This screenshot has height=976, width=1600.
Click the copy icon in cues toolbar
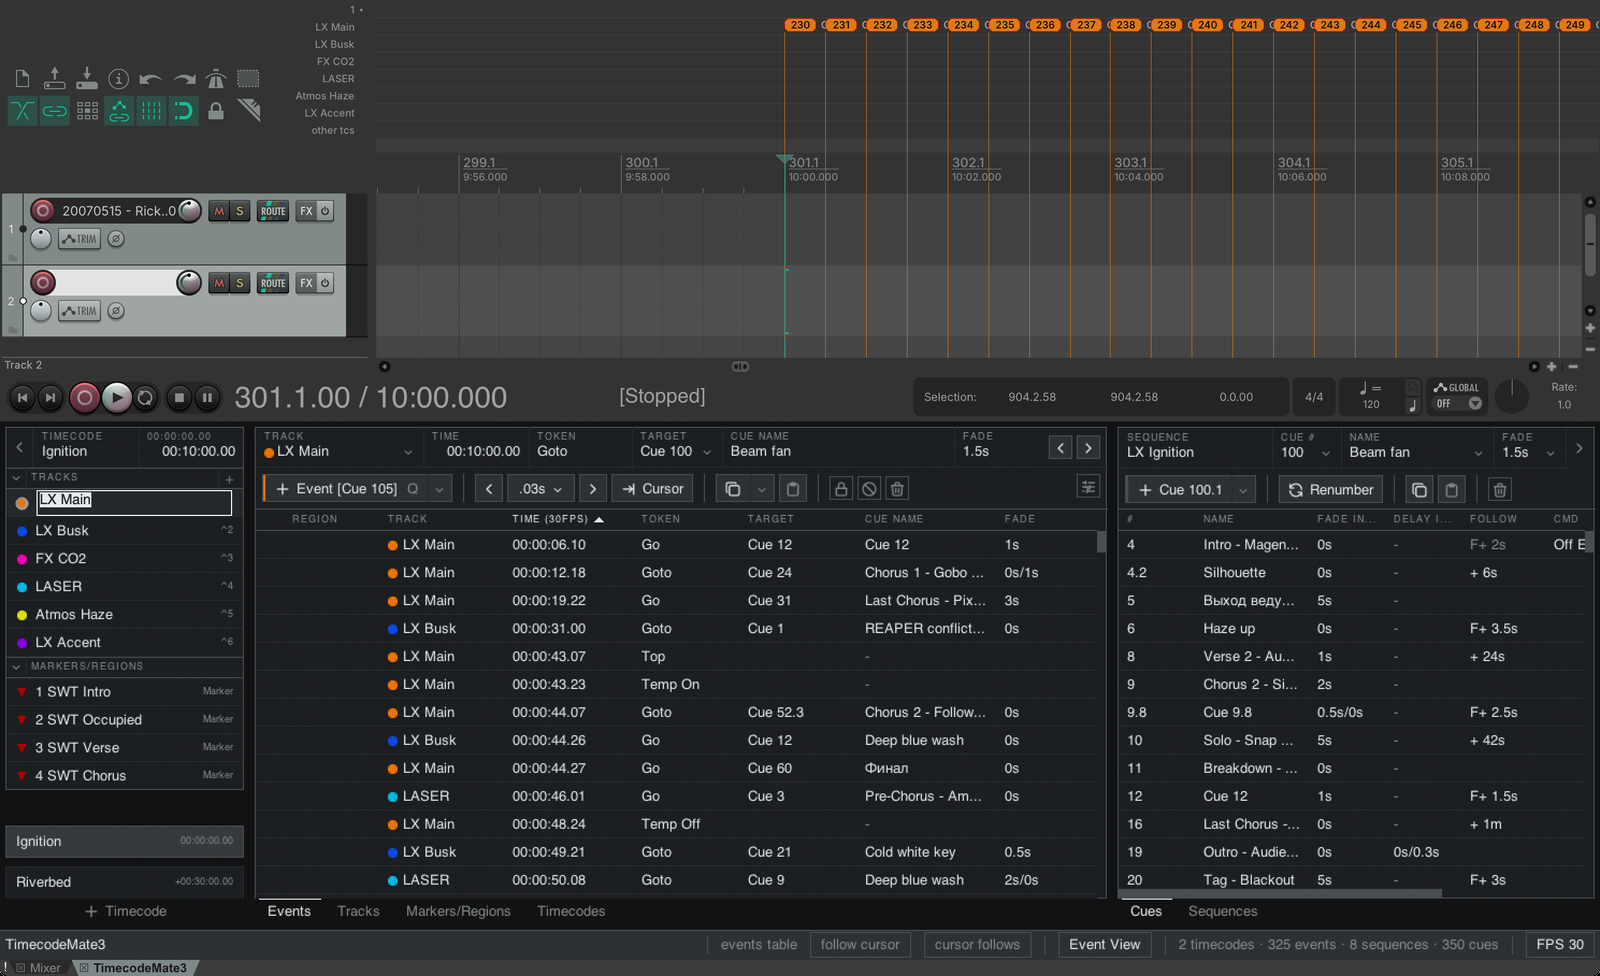point(1419,490)
